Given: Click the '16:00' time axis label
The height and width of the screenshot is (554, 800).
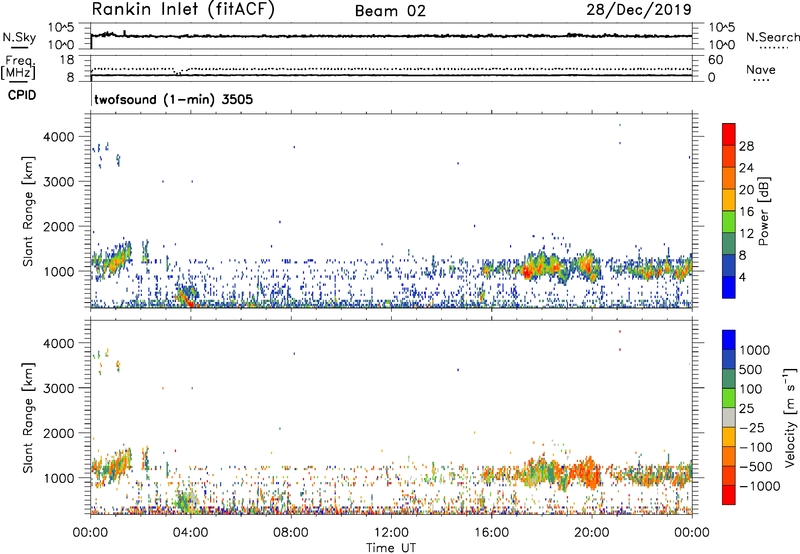Looking at the screenshot, I should coord(491,533).
